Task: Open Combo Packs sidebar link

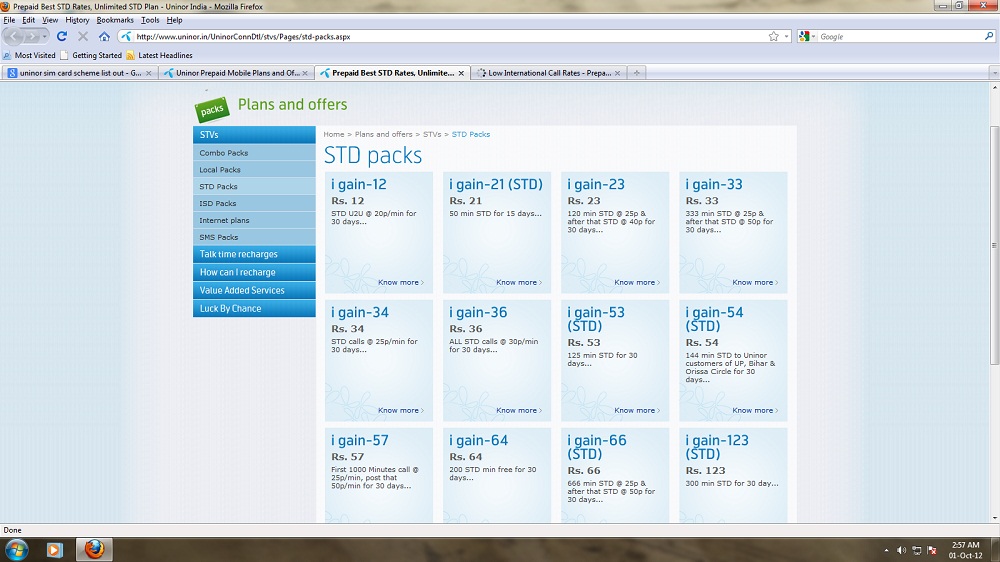Action: [254, 152]
